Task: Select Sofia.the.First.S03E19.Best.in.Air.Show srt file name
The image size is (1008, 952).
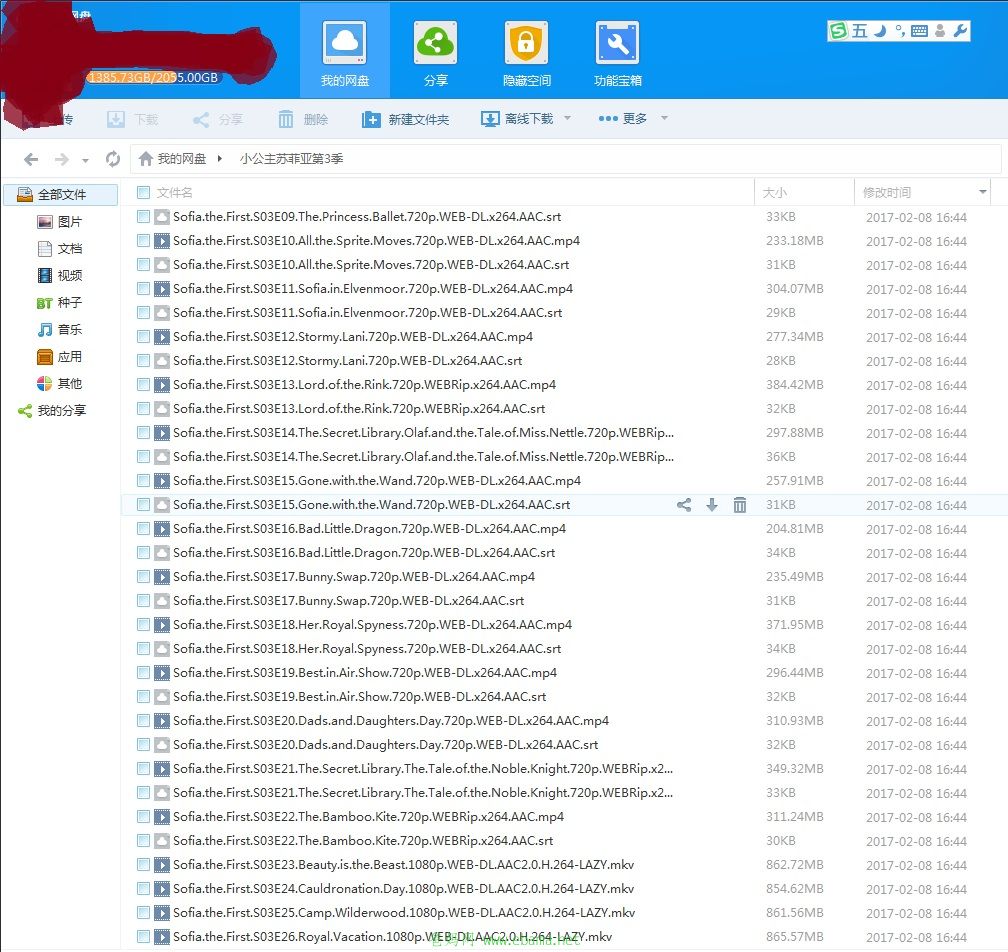Action: [x=359, y=697]
